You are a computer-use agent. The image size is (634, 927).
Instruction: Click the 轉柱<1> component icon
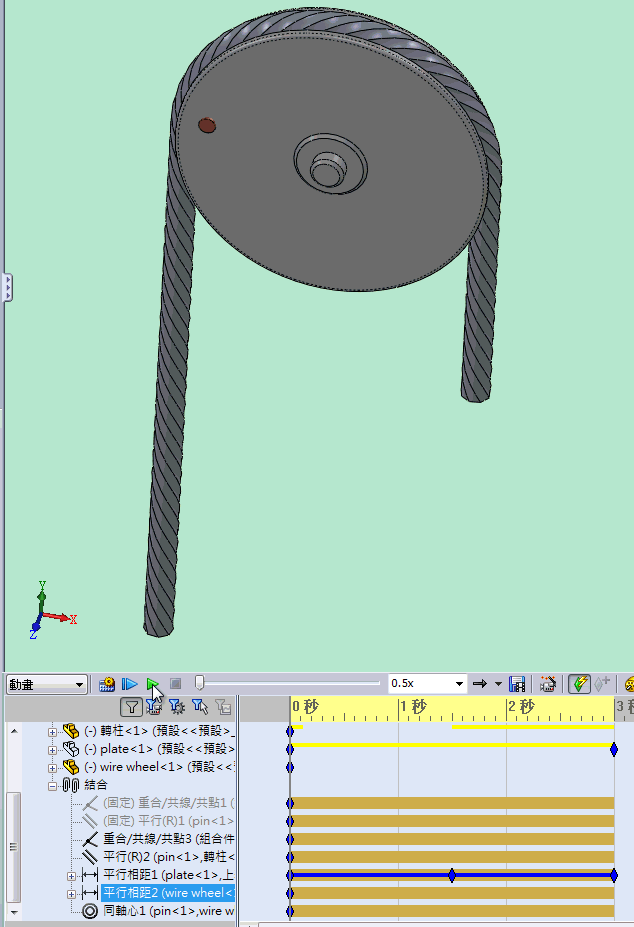71,731
